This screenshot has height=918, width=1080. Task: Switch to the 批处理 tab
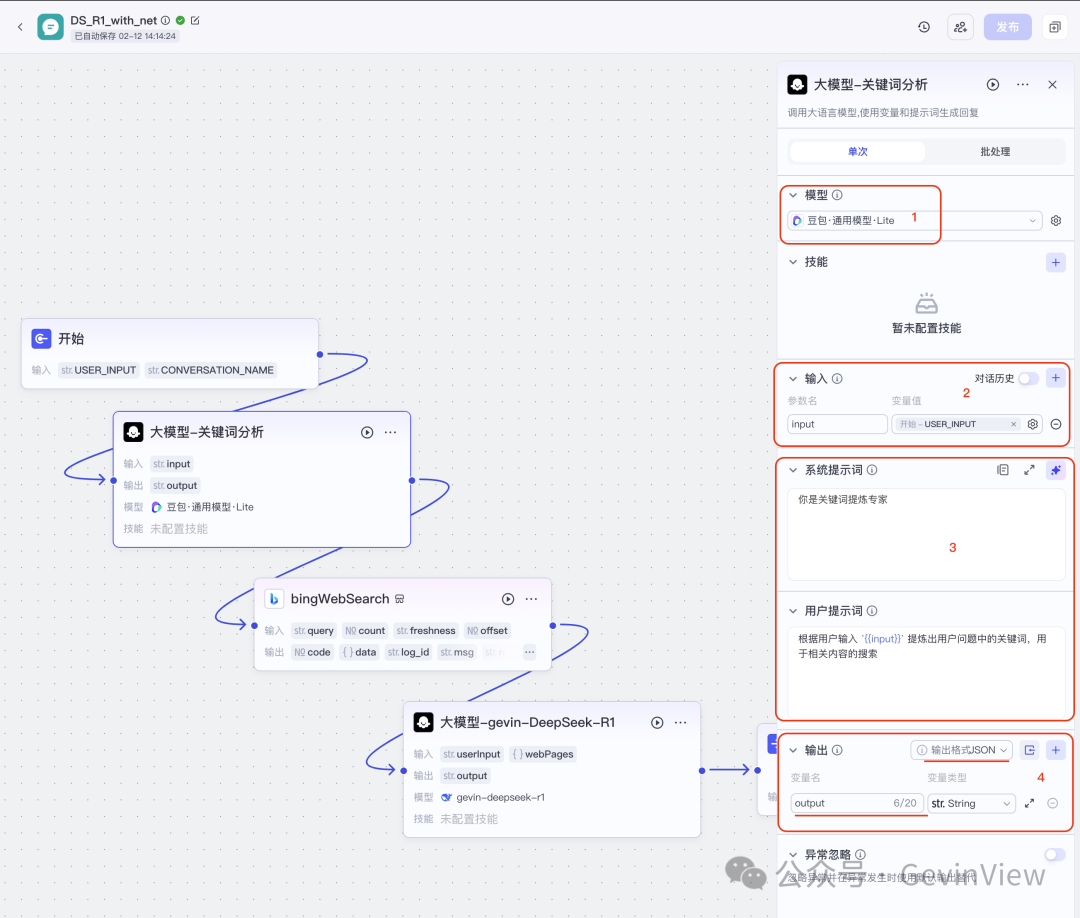[994, 152]
